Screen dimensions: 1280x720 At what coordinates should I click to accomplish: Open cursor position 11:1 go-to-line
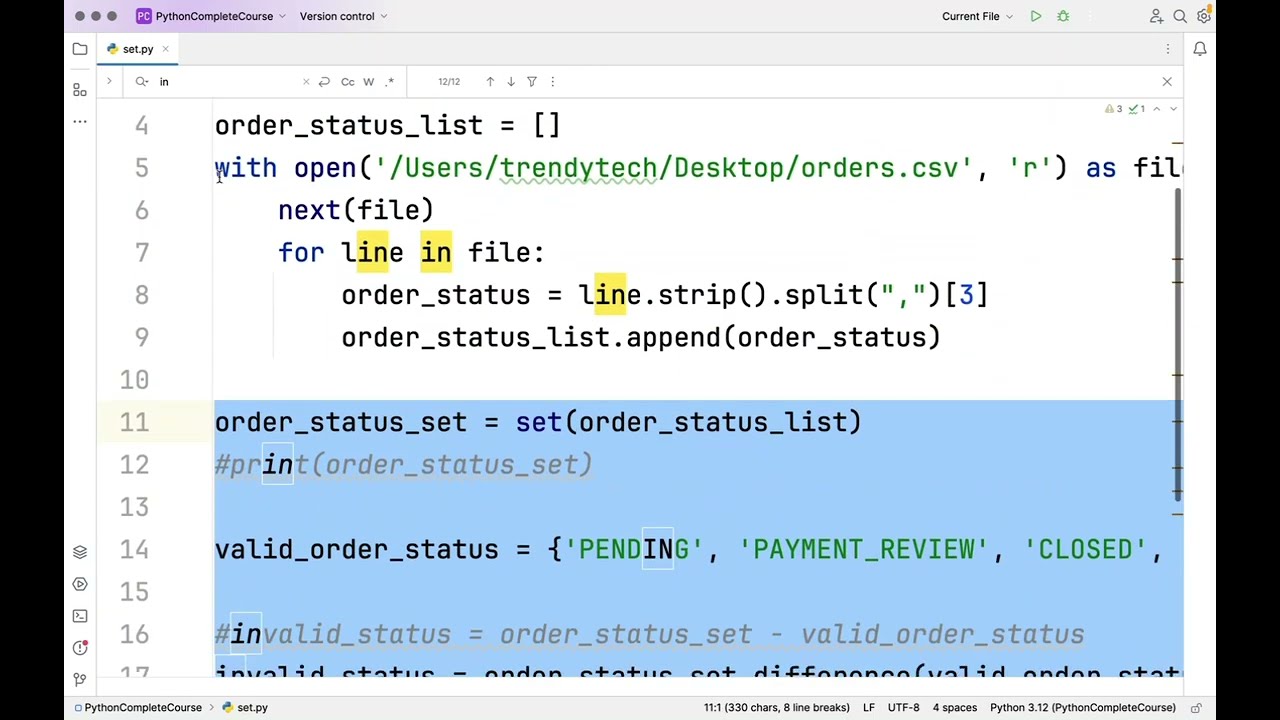777,708
